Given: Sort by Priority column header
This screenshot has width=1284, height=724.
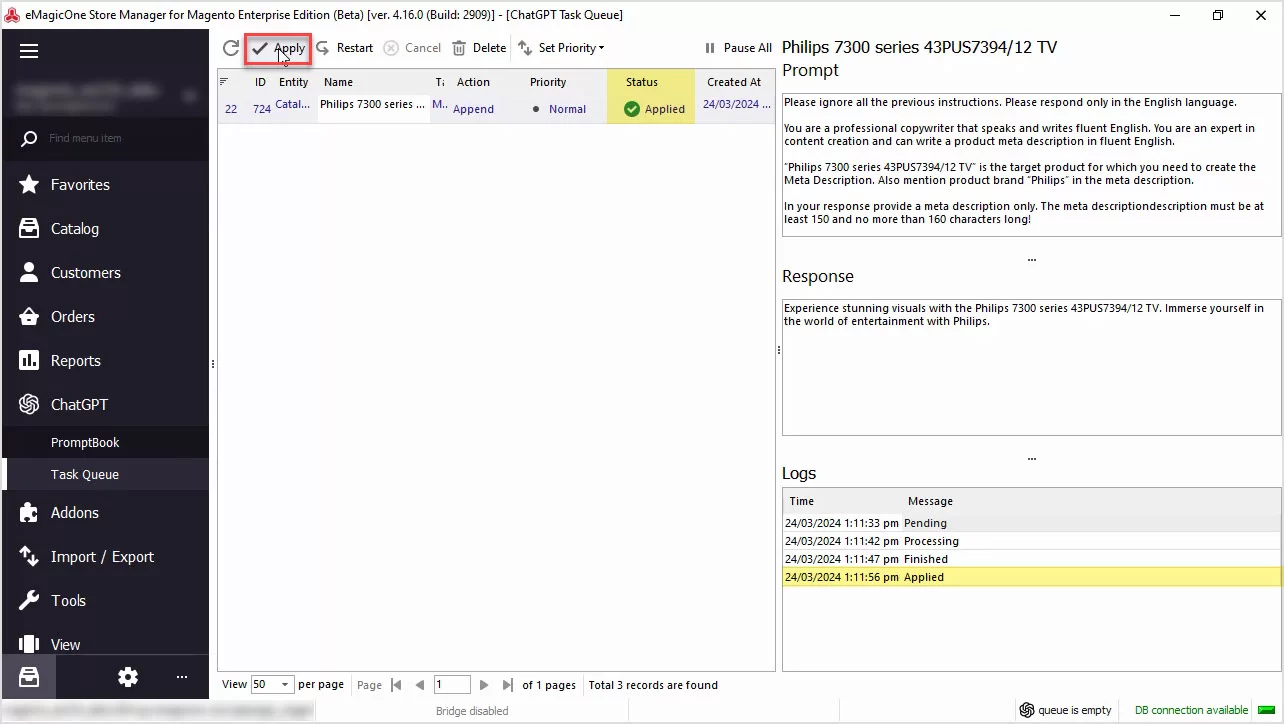Looking at the screenshot, I should [x=564, y=82].
